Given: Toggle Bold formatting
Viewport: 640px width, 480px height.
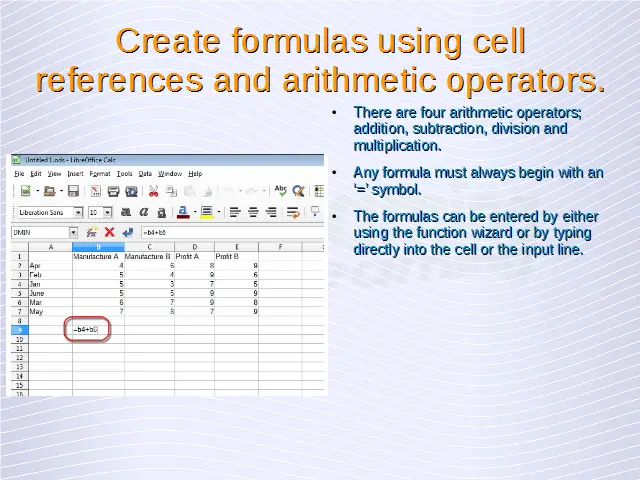Looking at the screenshot, I should point(127,212).
